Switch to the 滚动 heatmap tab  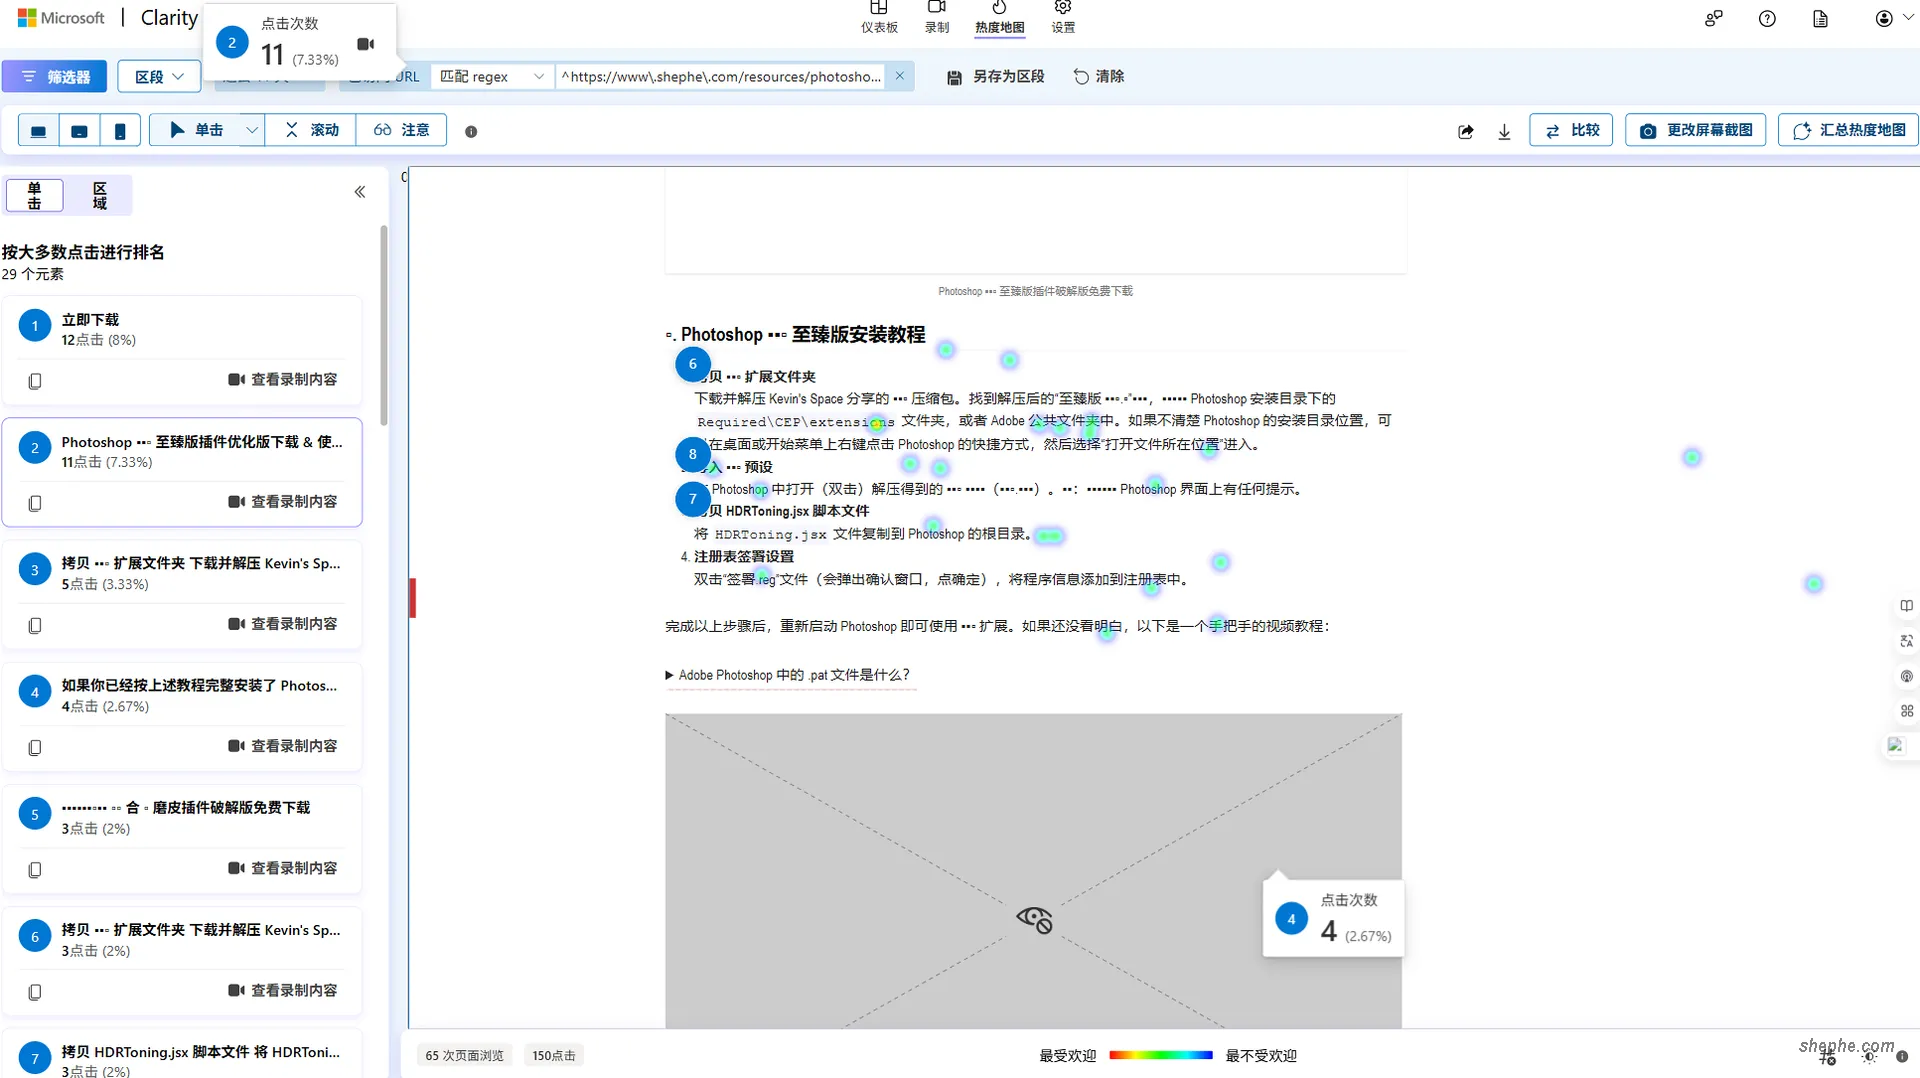coord(310,130)
